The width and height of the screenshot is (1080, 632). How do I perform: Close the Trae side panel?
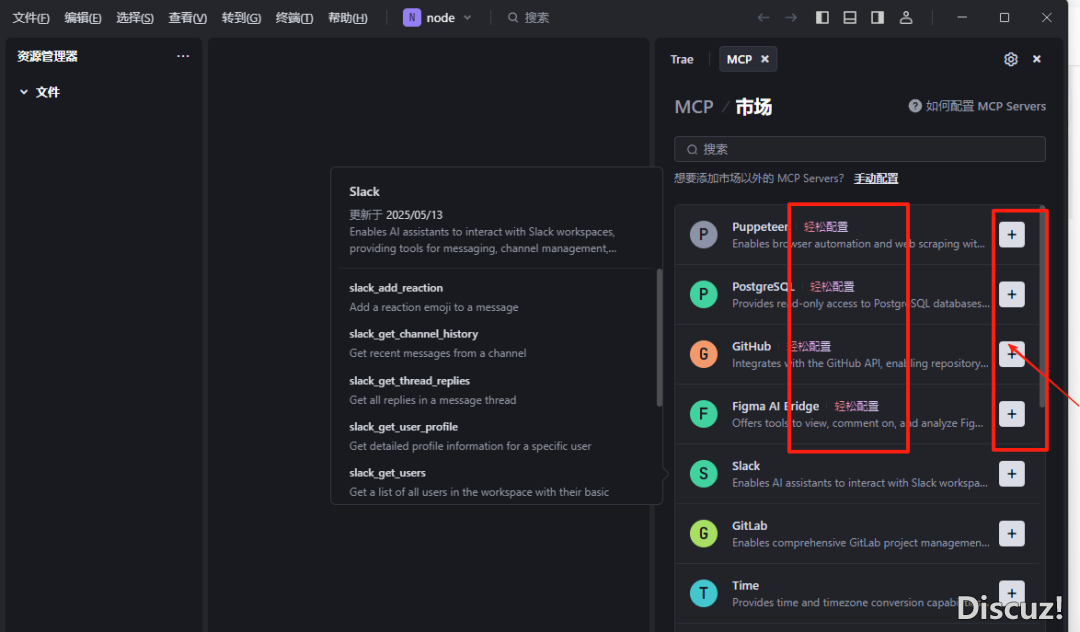[1037, 59]
